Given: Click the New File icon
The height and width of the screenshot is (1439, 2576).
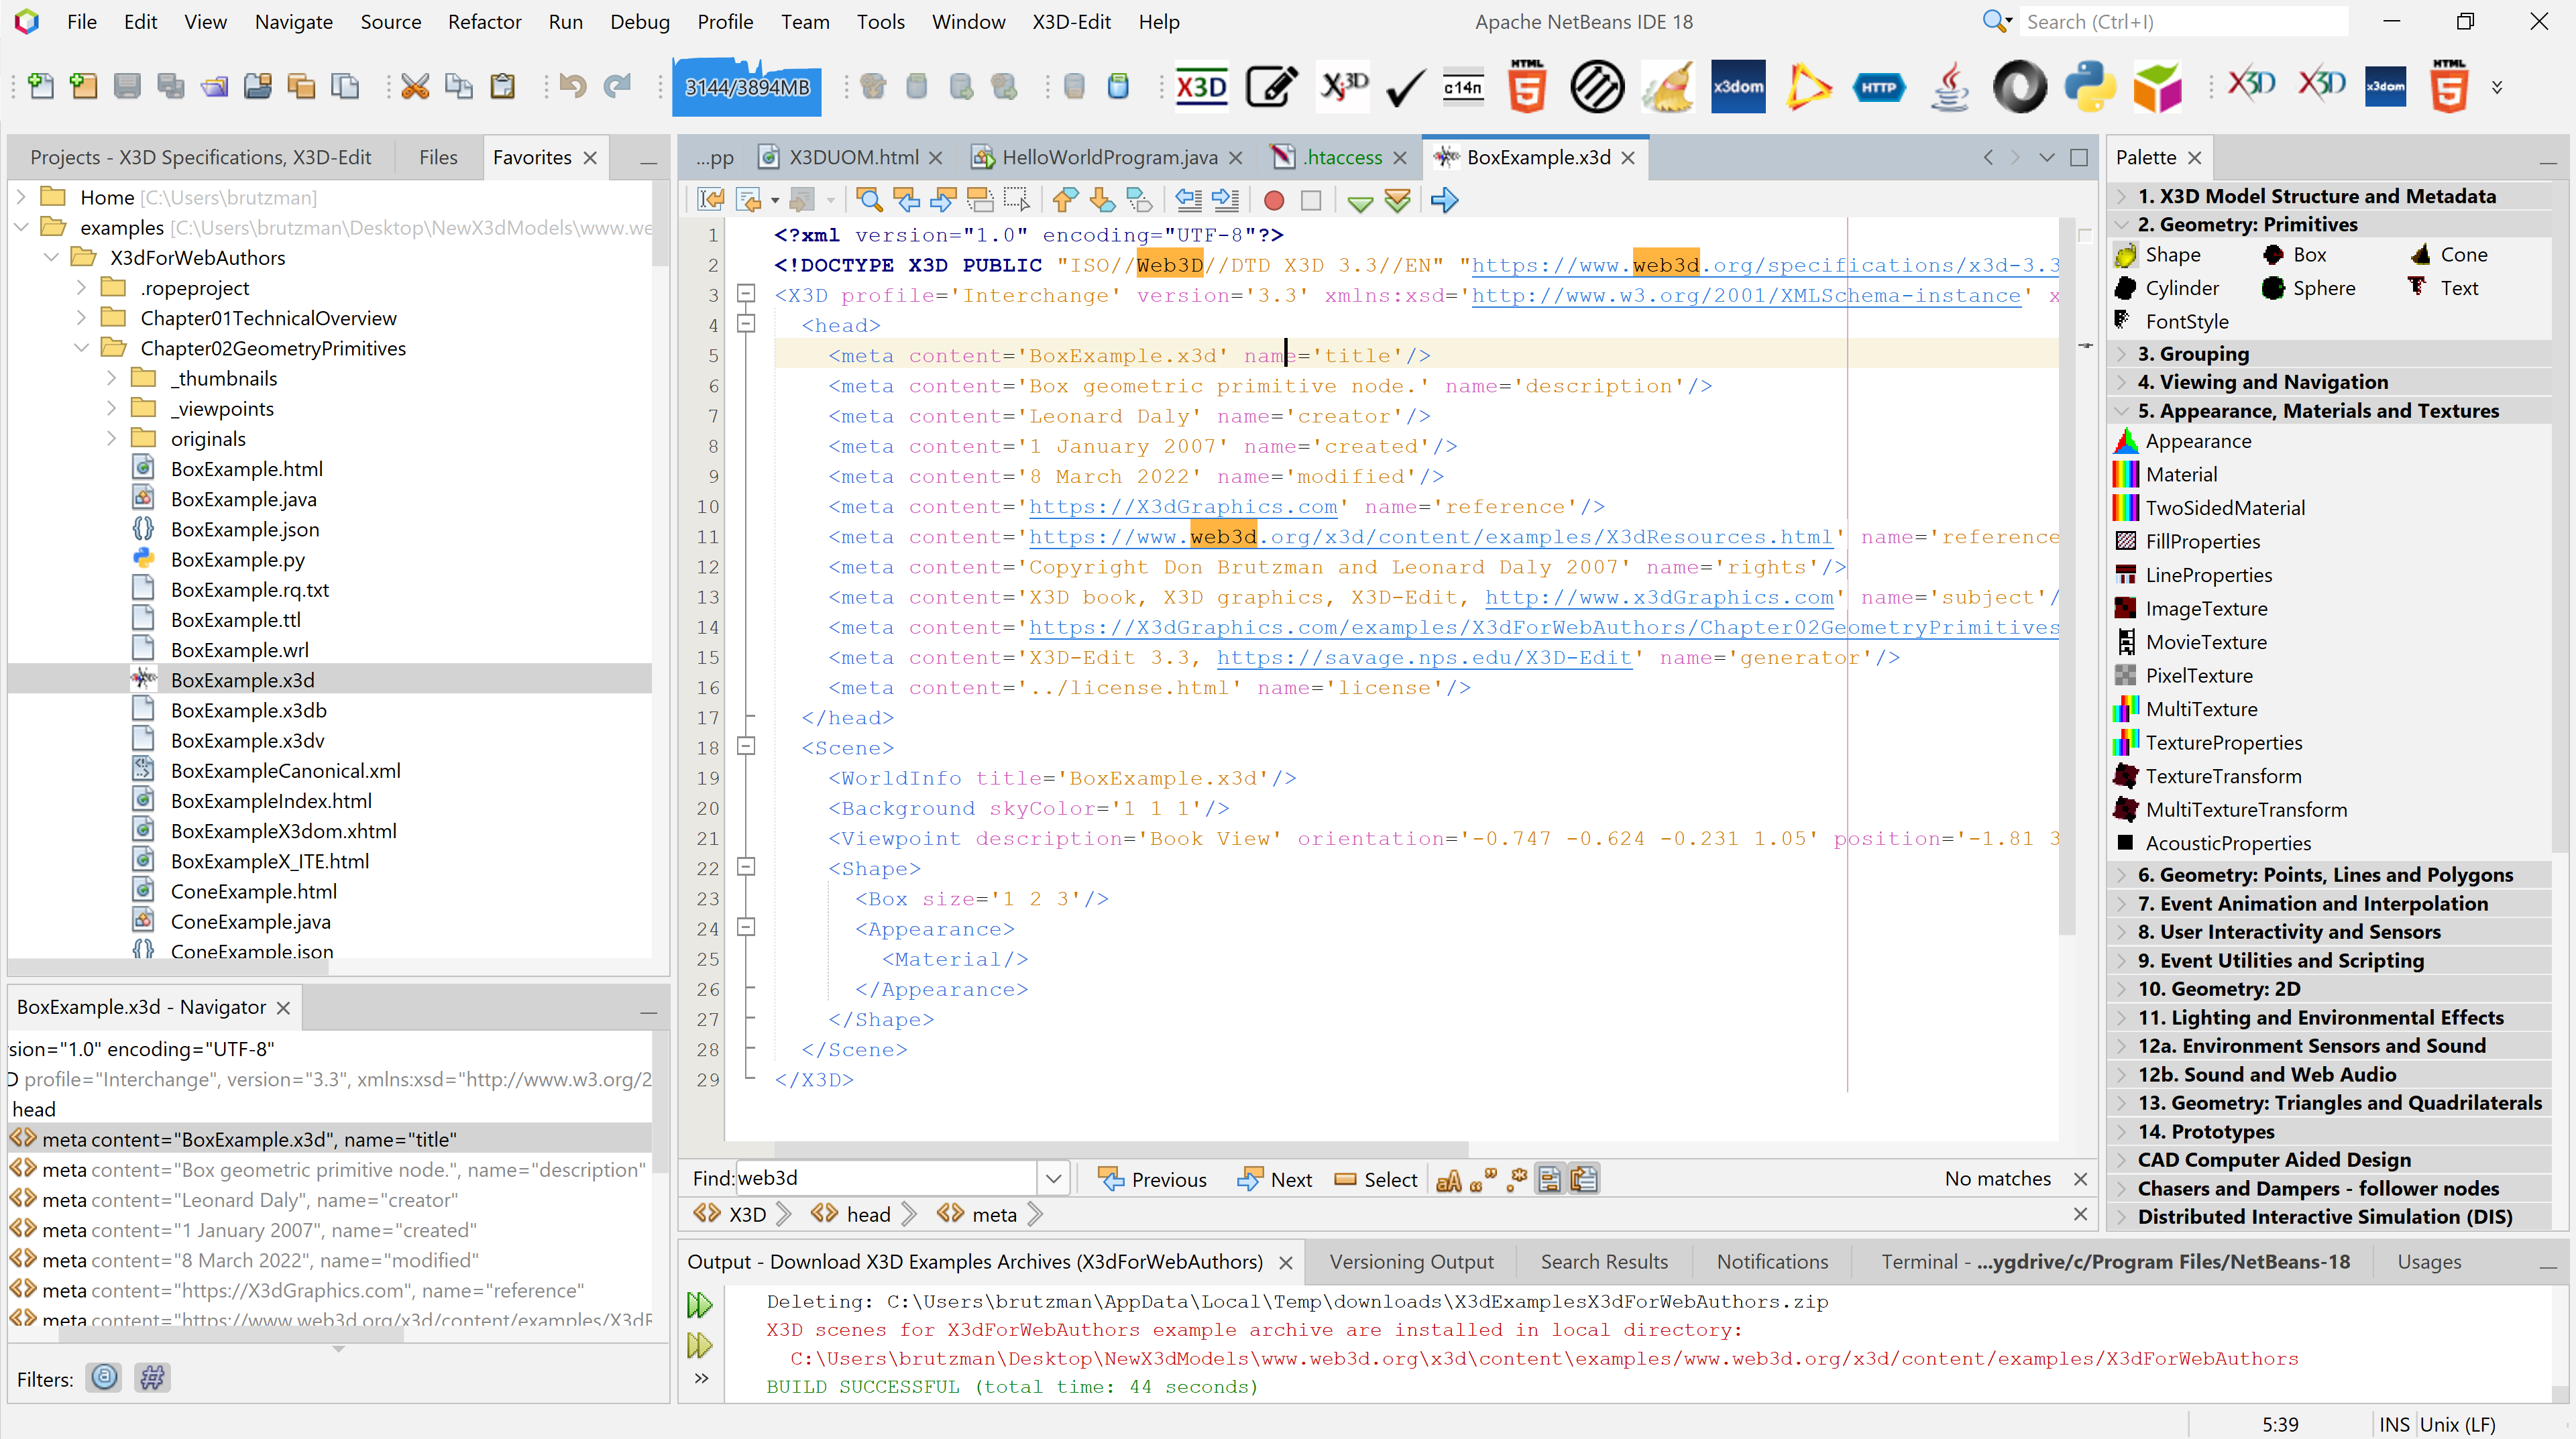Looking at the screenshot, I should tap(41, 86).
